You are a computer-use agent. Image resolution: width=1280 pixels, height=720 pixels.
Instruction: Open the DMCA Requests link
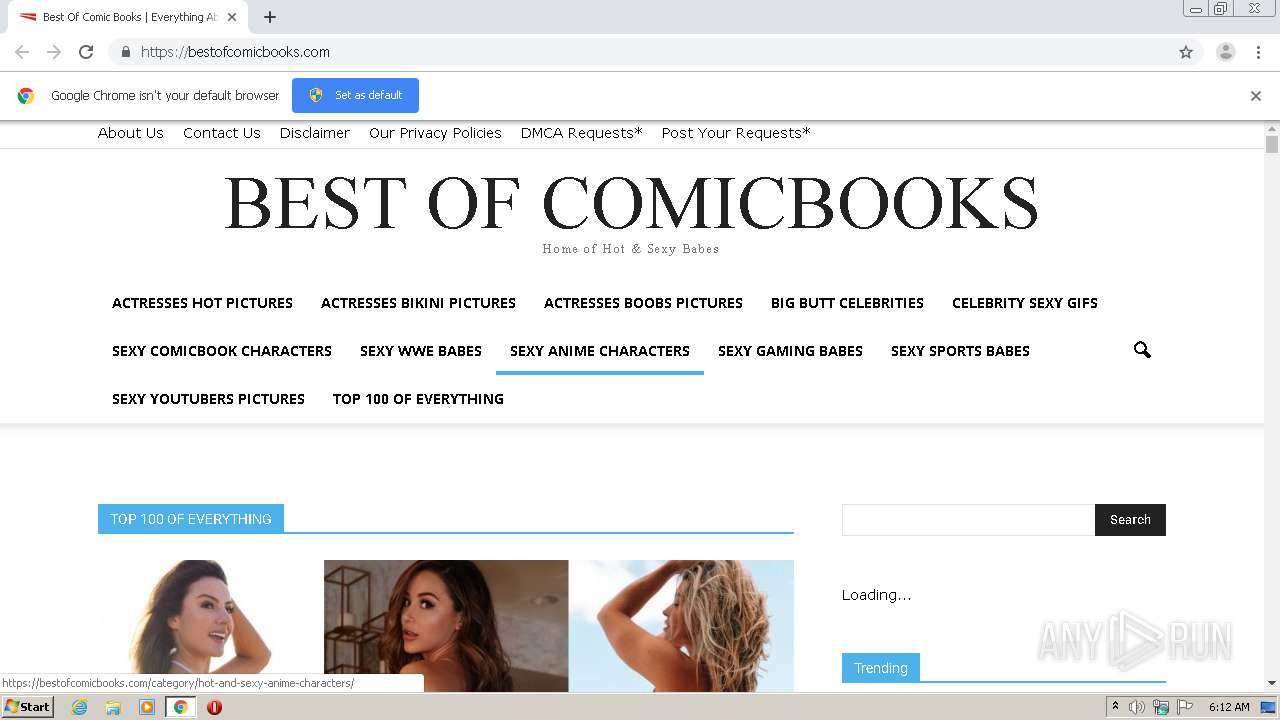[582, 133]
